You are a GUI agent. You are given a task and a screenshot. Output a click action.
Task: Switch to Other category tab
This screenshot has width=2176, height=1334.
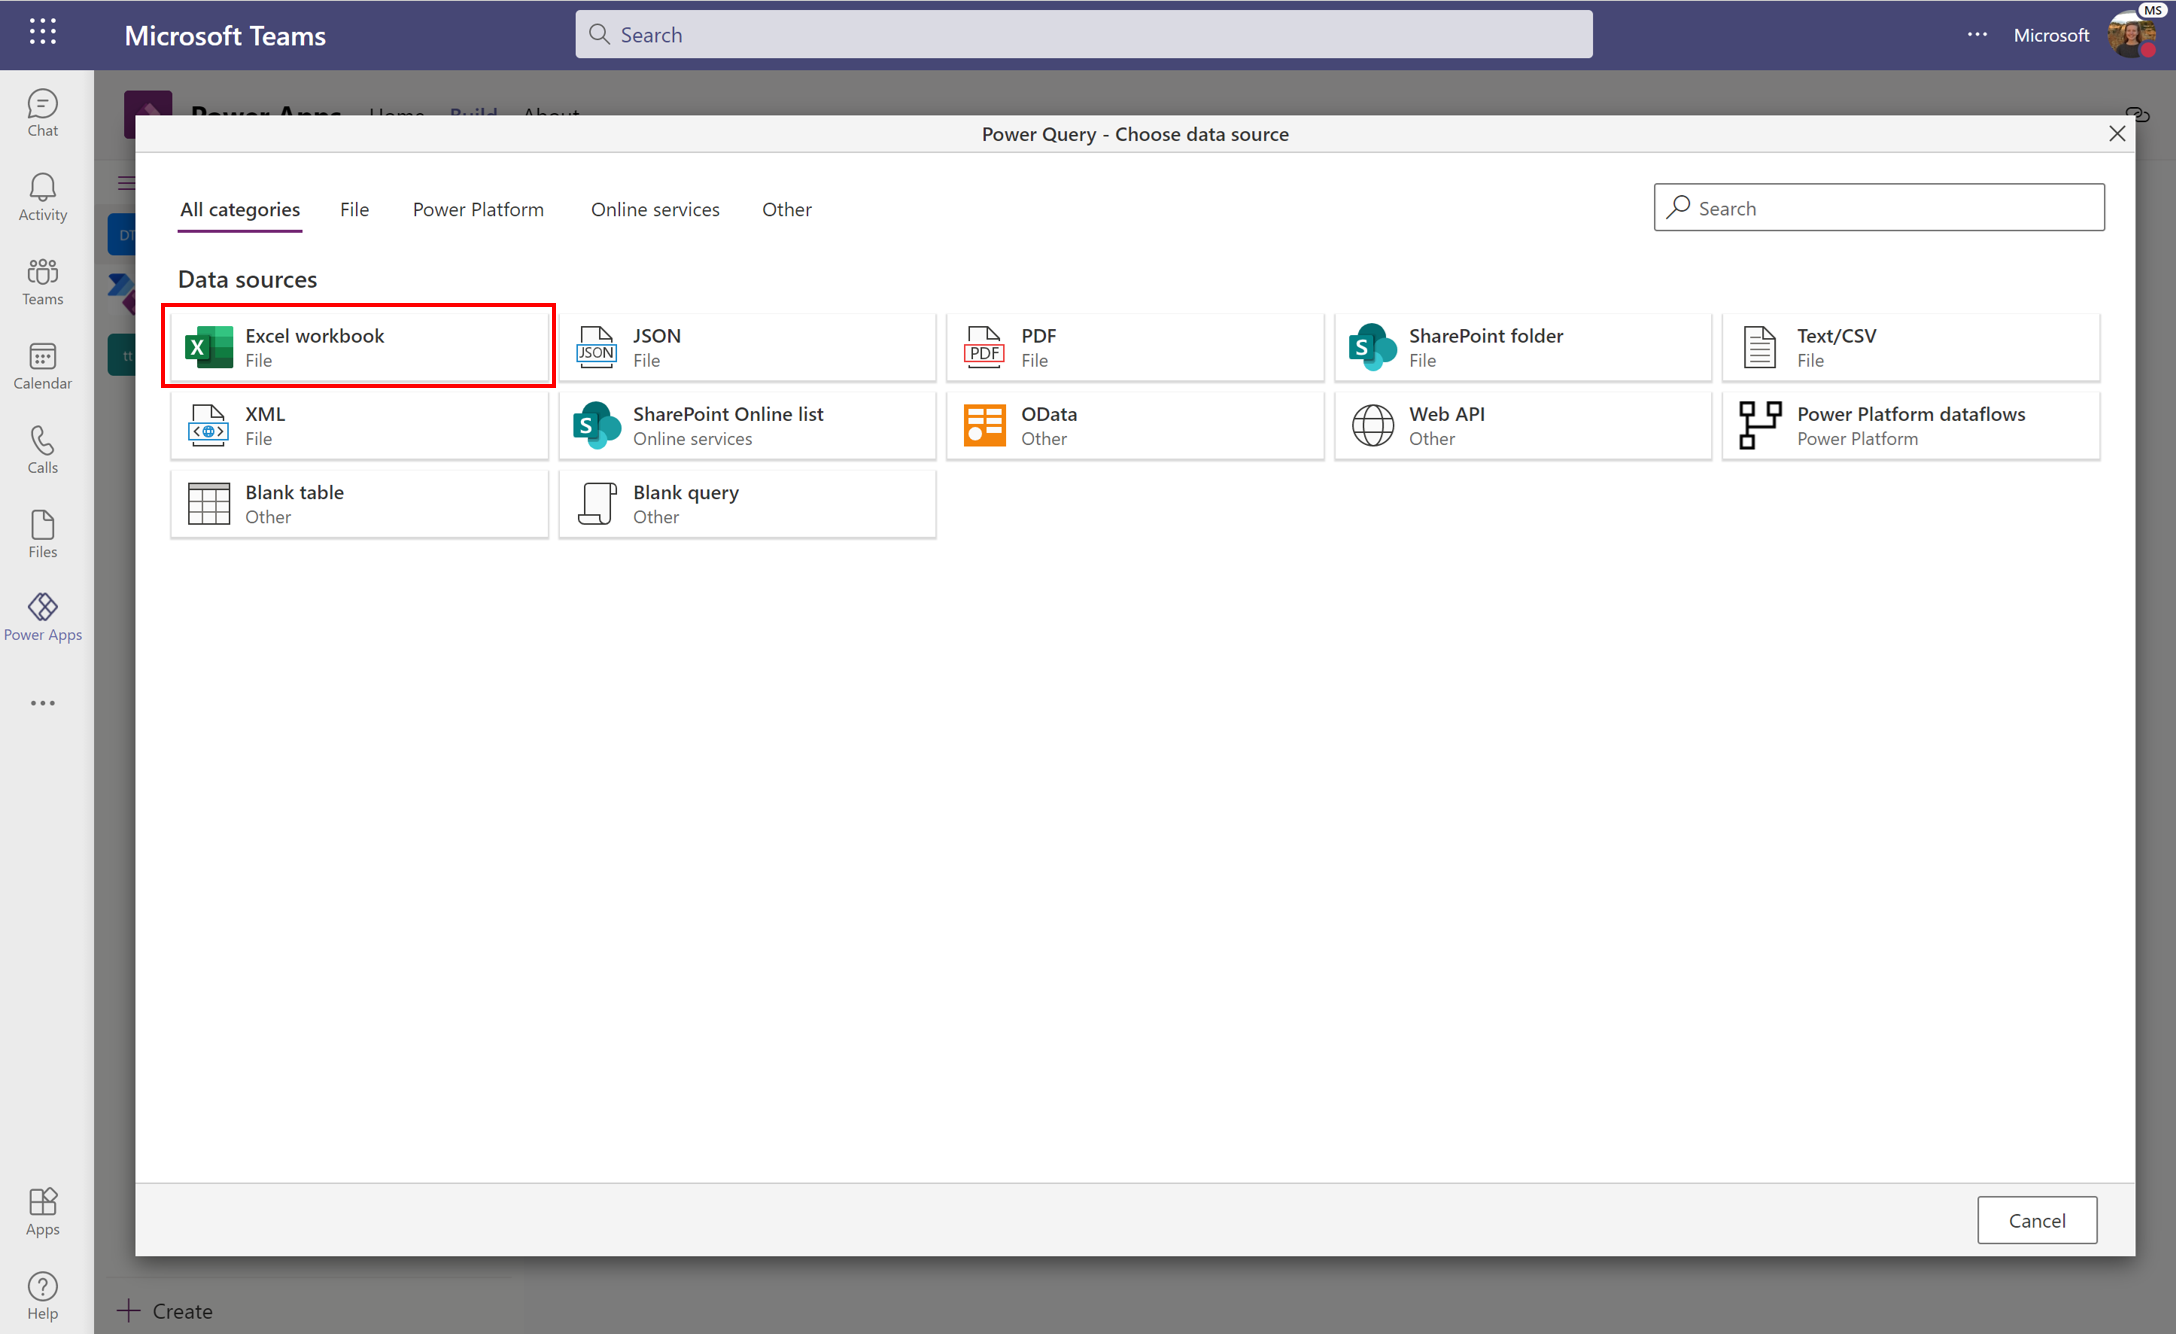point(785,207)
